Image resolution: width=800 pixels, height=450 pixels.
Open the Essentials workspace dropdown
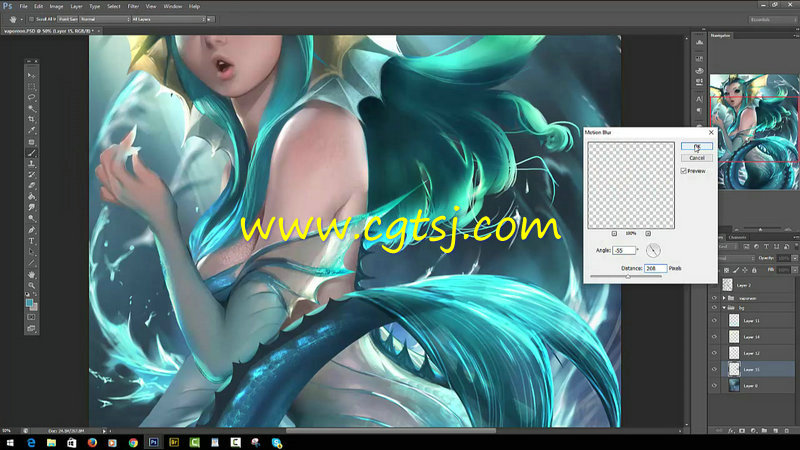772,19
